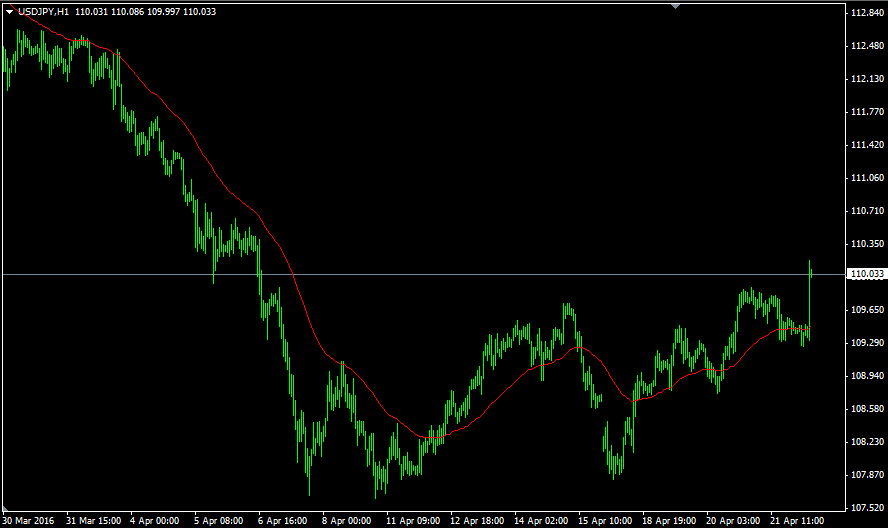Click the 107.520 price scale label
Viewport: 888px width, 528px height.
pos(867,508)
